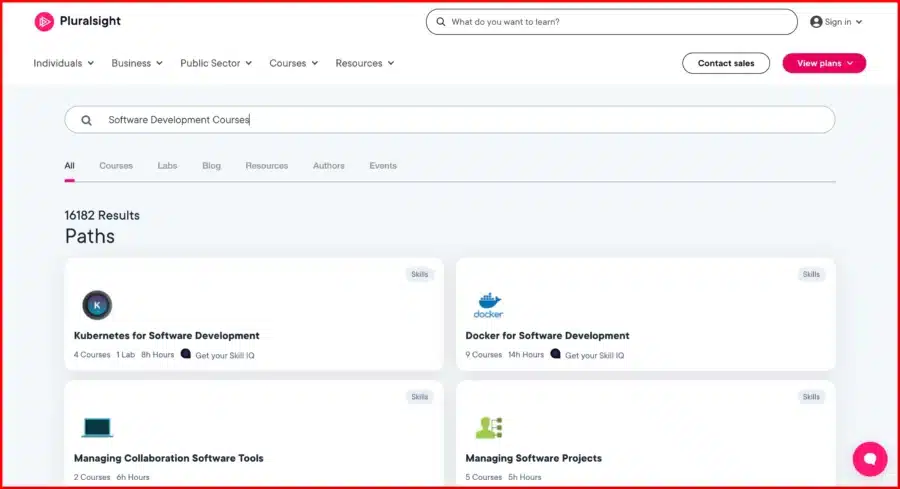900x489 pixels.
Task: Click into the Software Development Courses search field
Action: (449, 120)
